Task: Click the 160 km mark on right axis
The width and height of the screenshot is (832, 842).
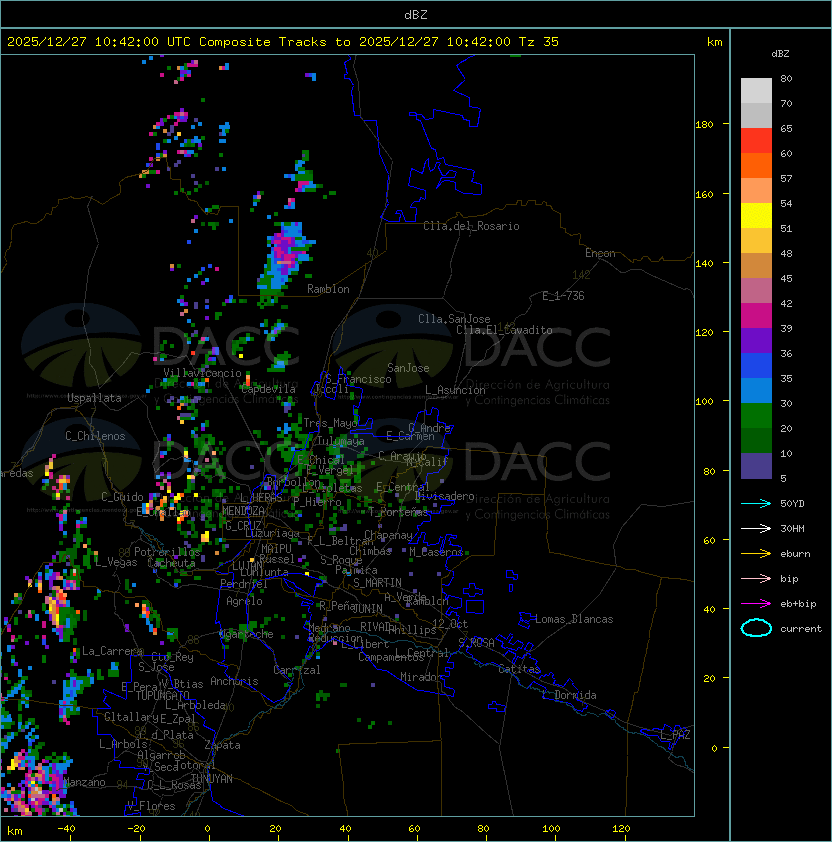Action: (x=704, y=194)
